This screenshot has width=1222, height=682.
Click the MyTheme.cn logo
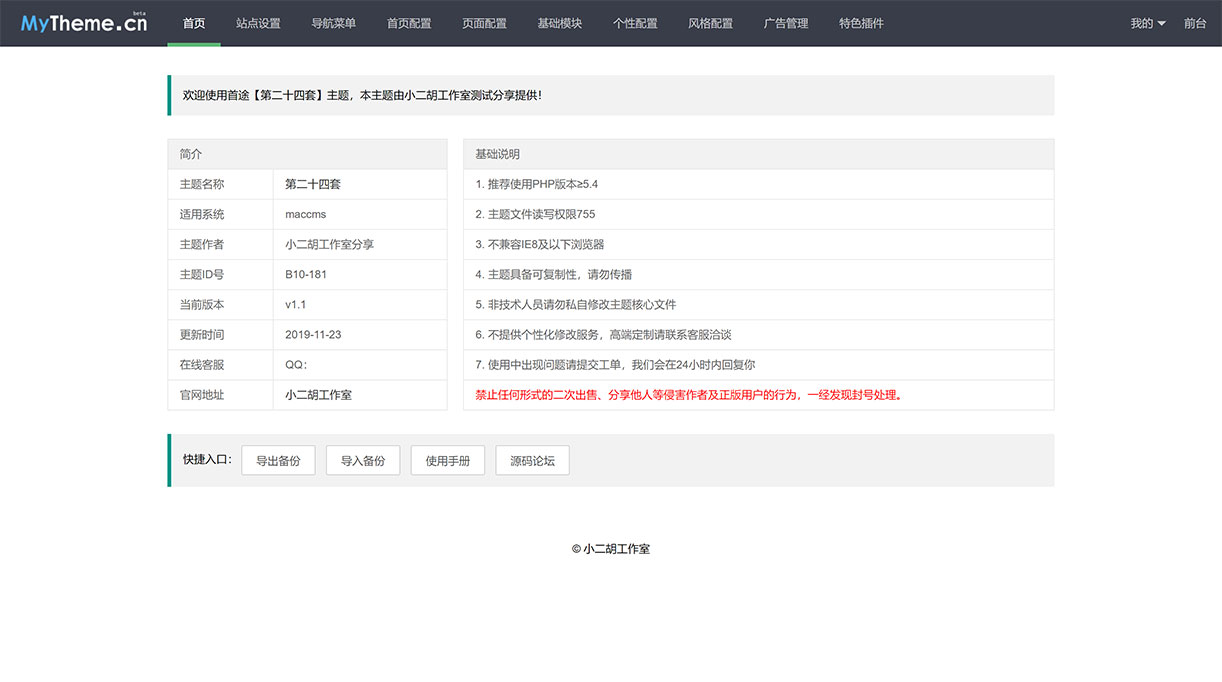(x=83, y=22)
